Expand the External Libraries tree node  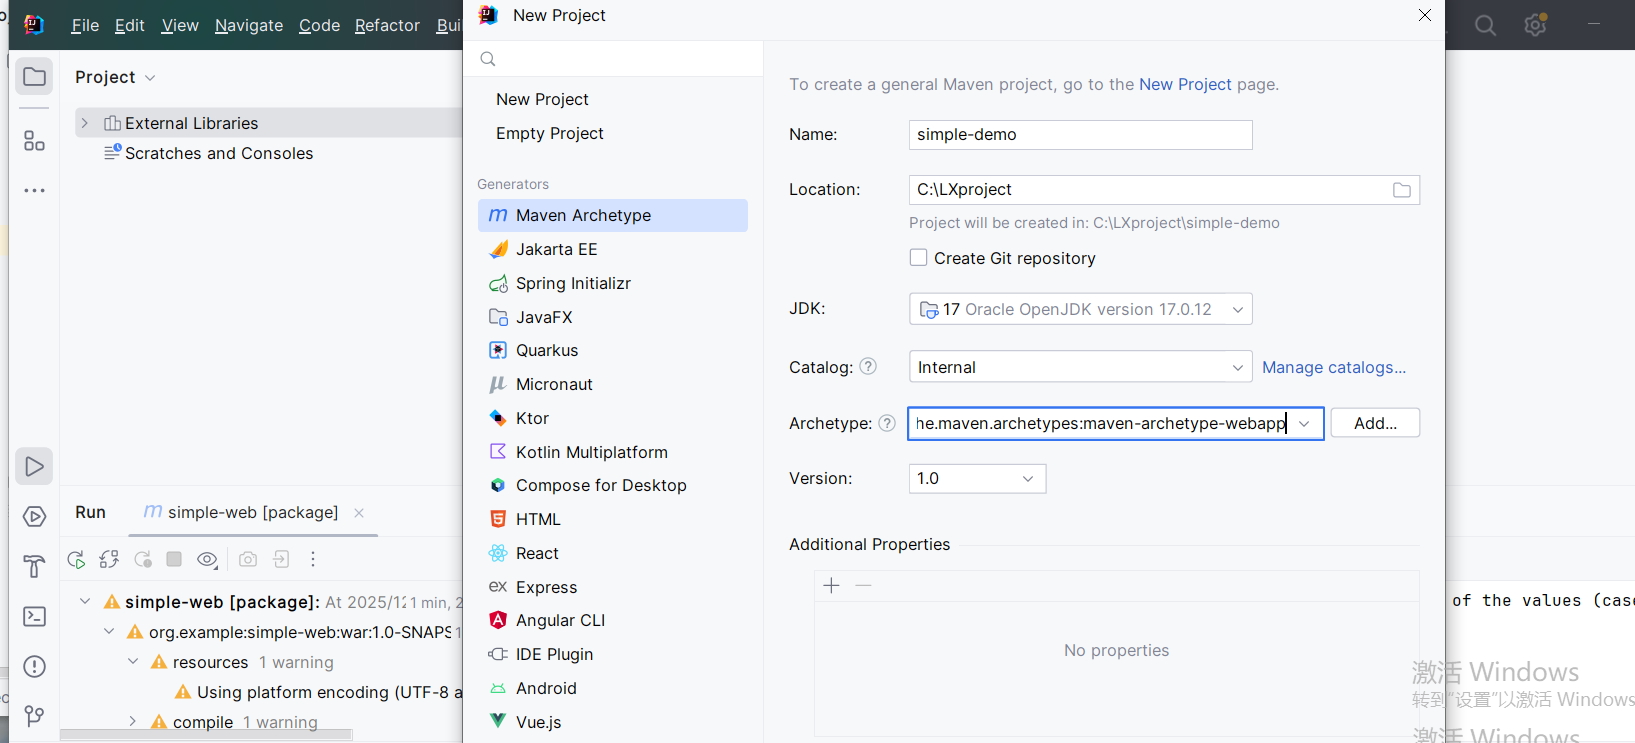click(85, 123)
